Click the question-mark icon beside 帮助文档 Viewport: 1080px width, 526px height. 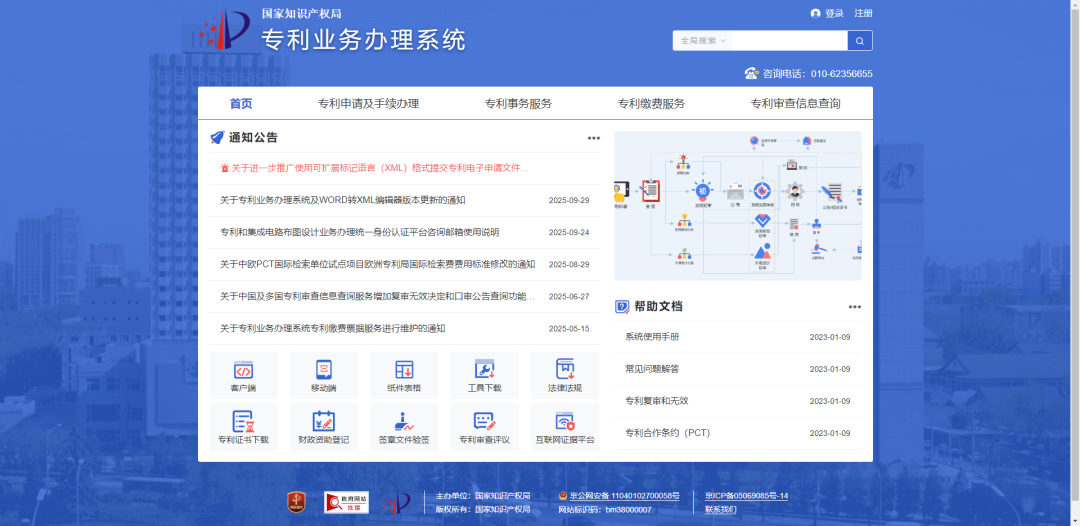622,306
